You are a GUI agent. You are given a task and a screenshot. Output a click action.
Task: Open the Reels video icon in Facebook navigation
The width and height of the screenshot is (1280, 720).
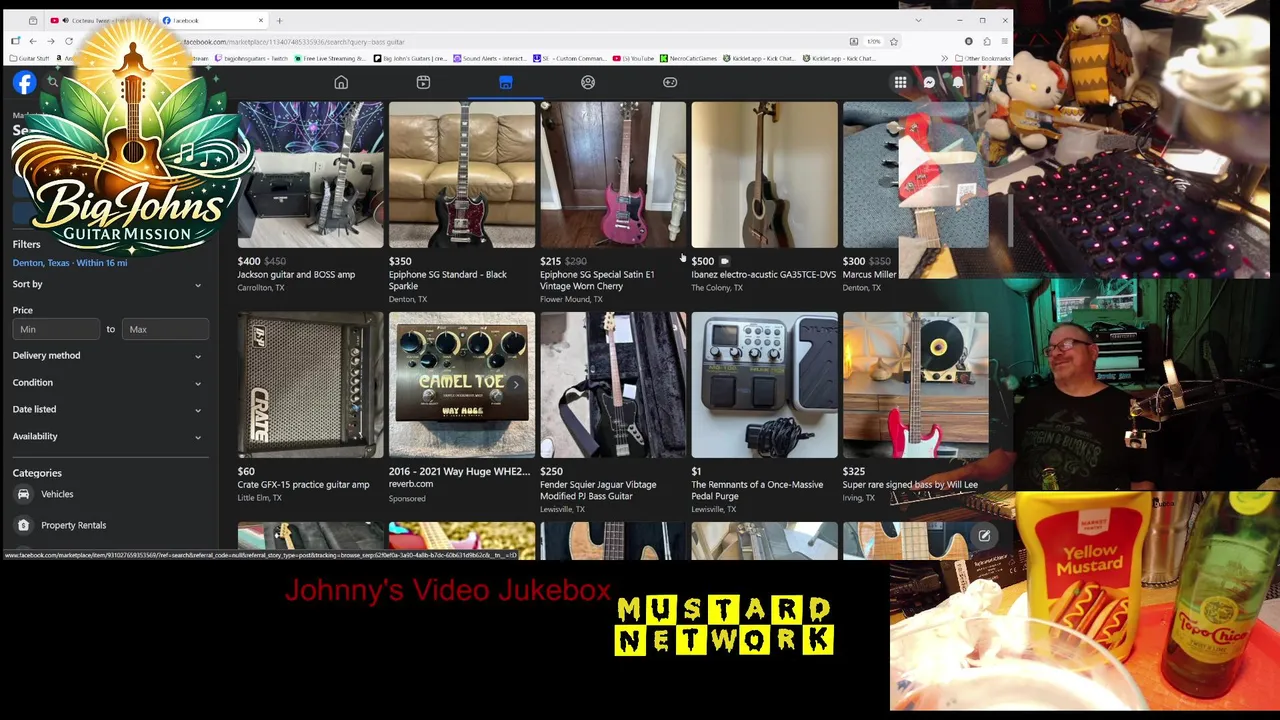click(423, 82)
